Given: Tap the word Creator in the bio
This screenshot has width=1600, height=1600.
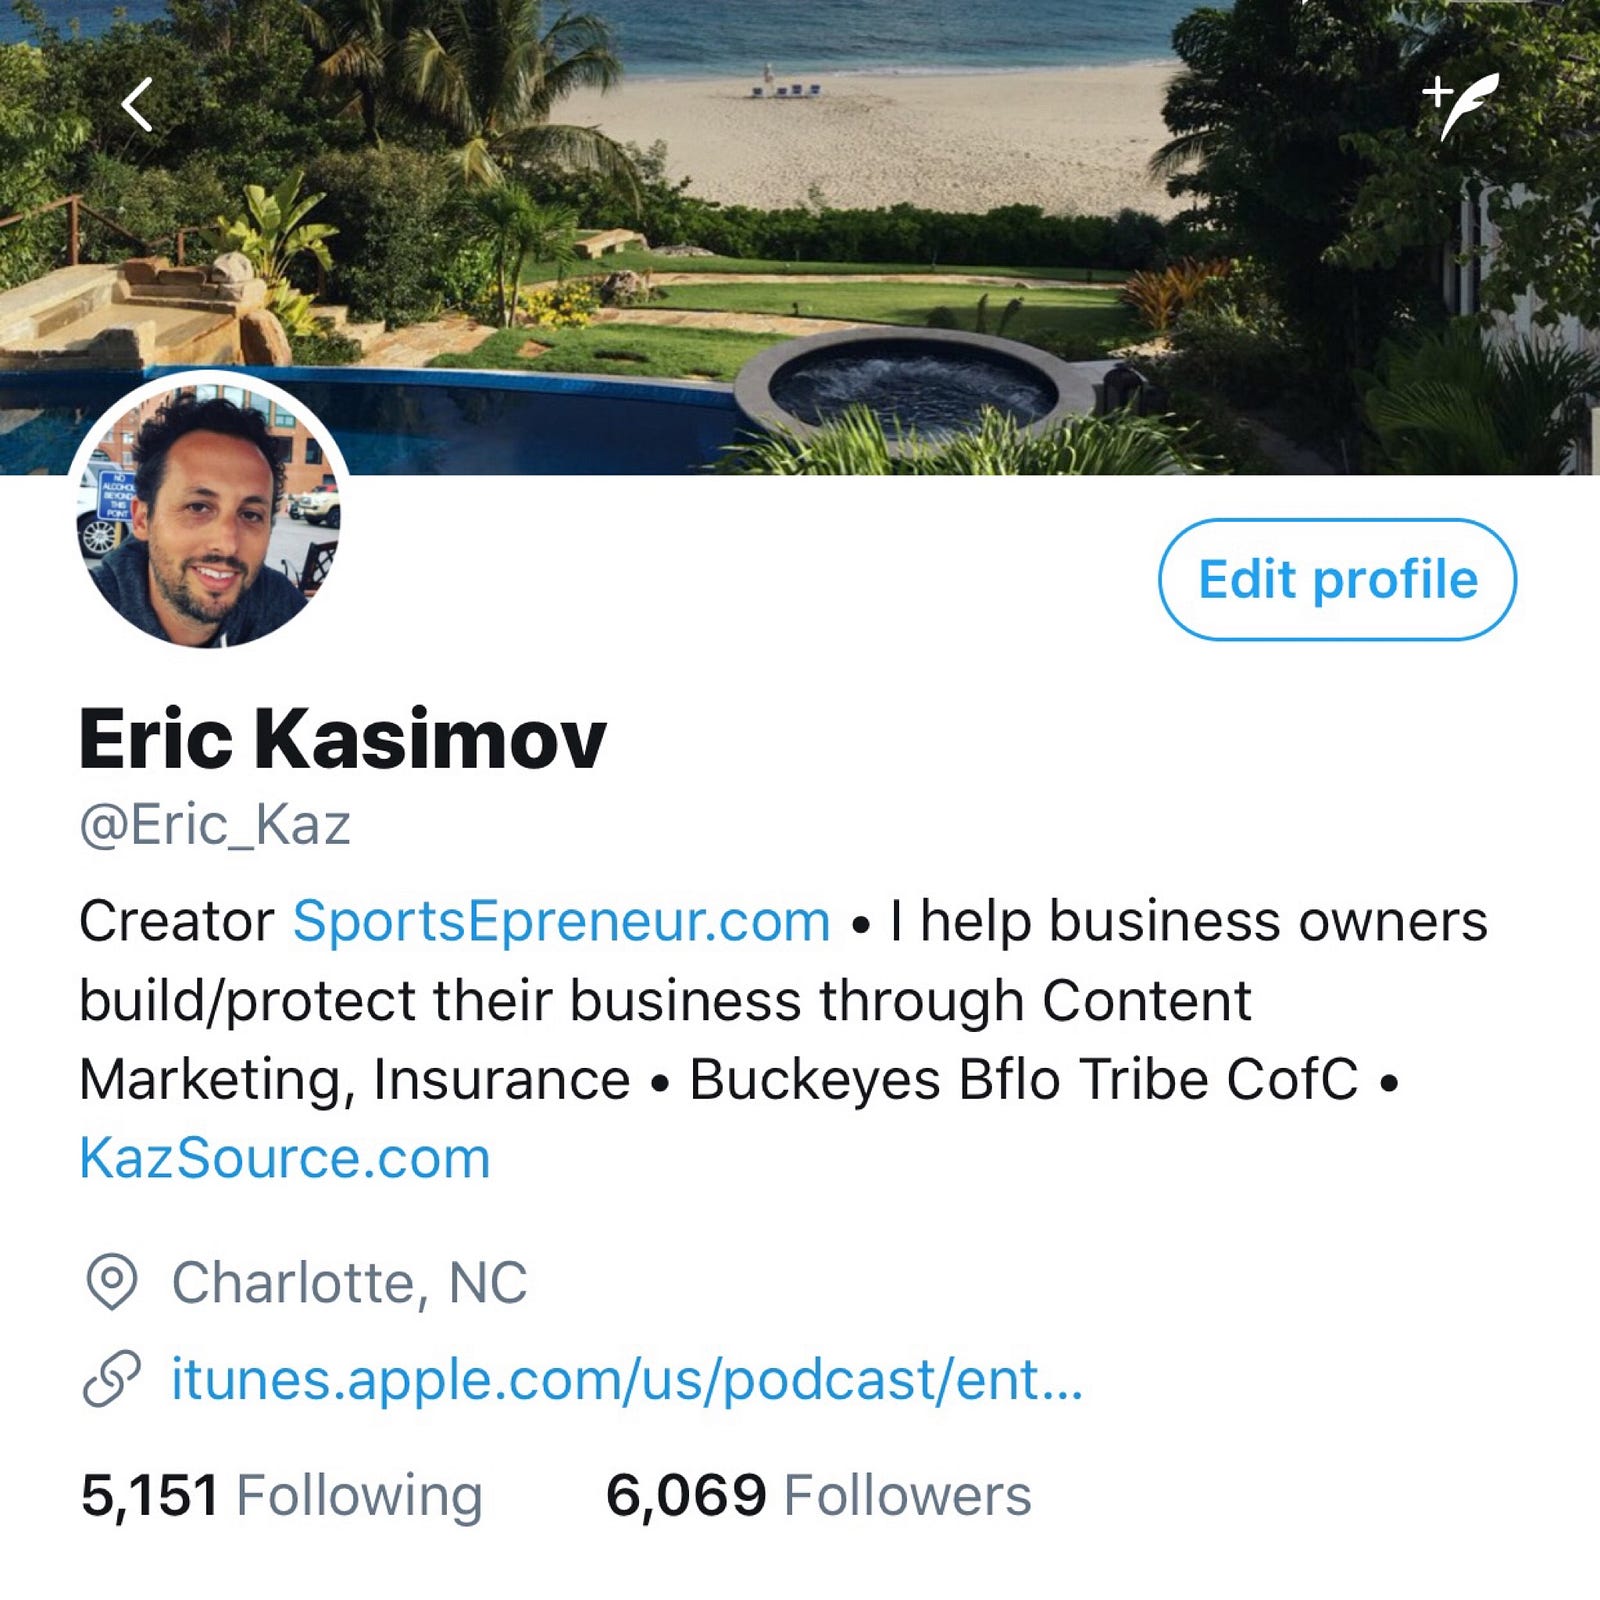Looking at the screenshot, I should click(x=176, y=921).
